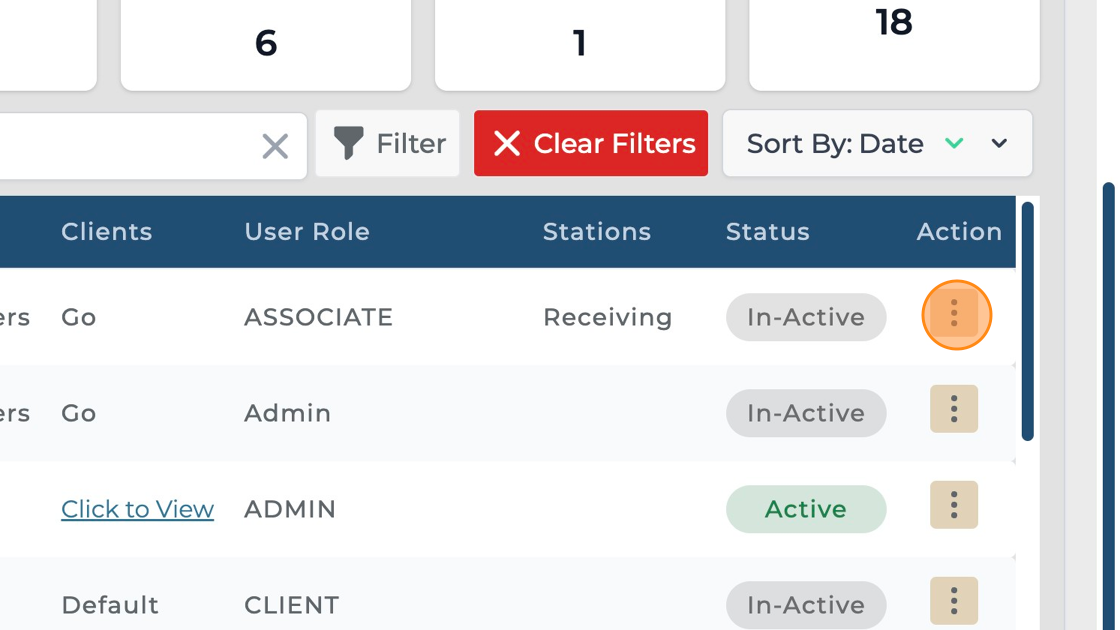
Task: Toggle sort direction with the green chevron
Action: (954, 144)
